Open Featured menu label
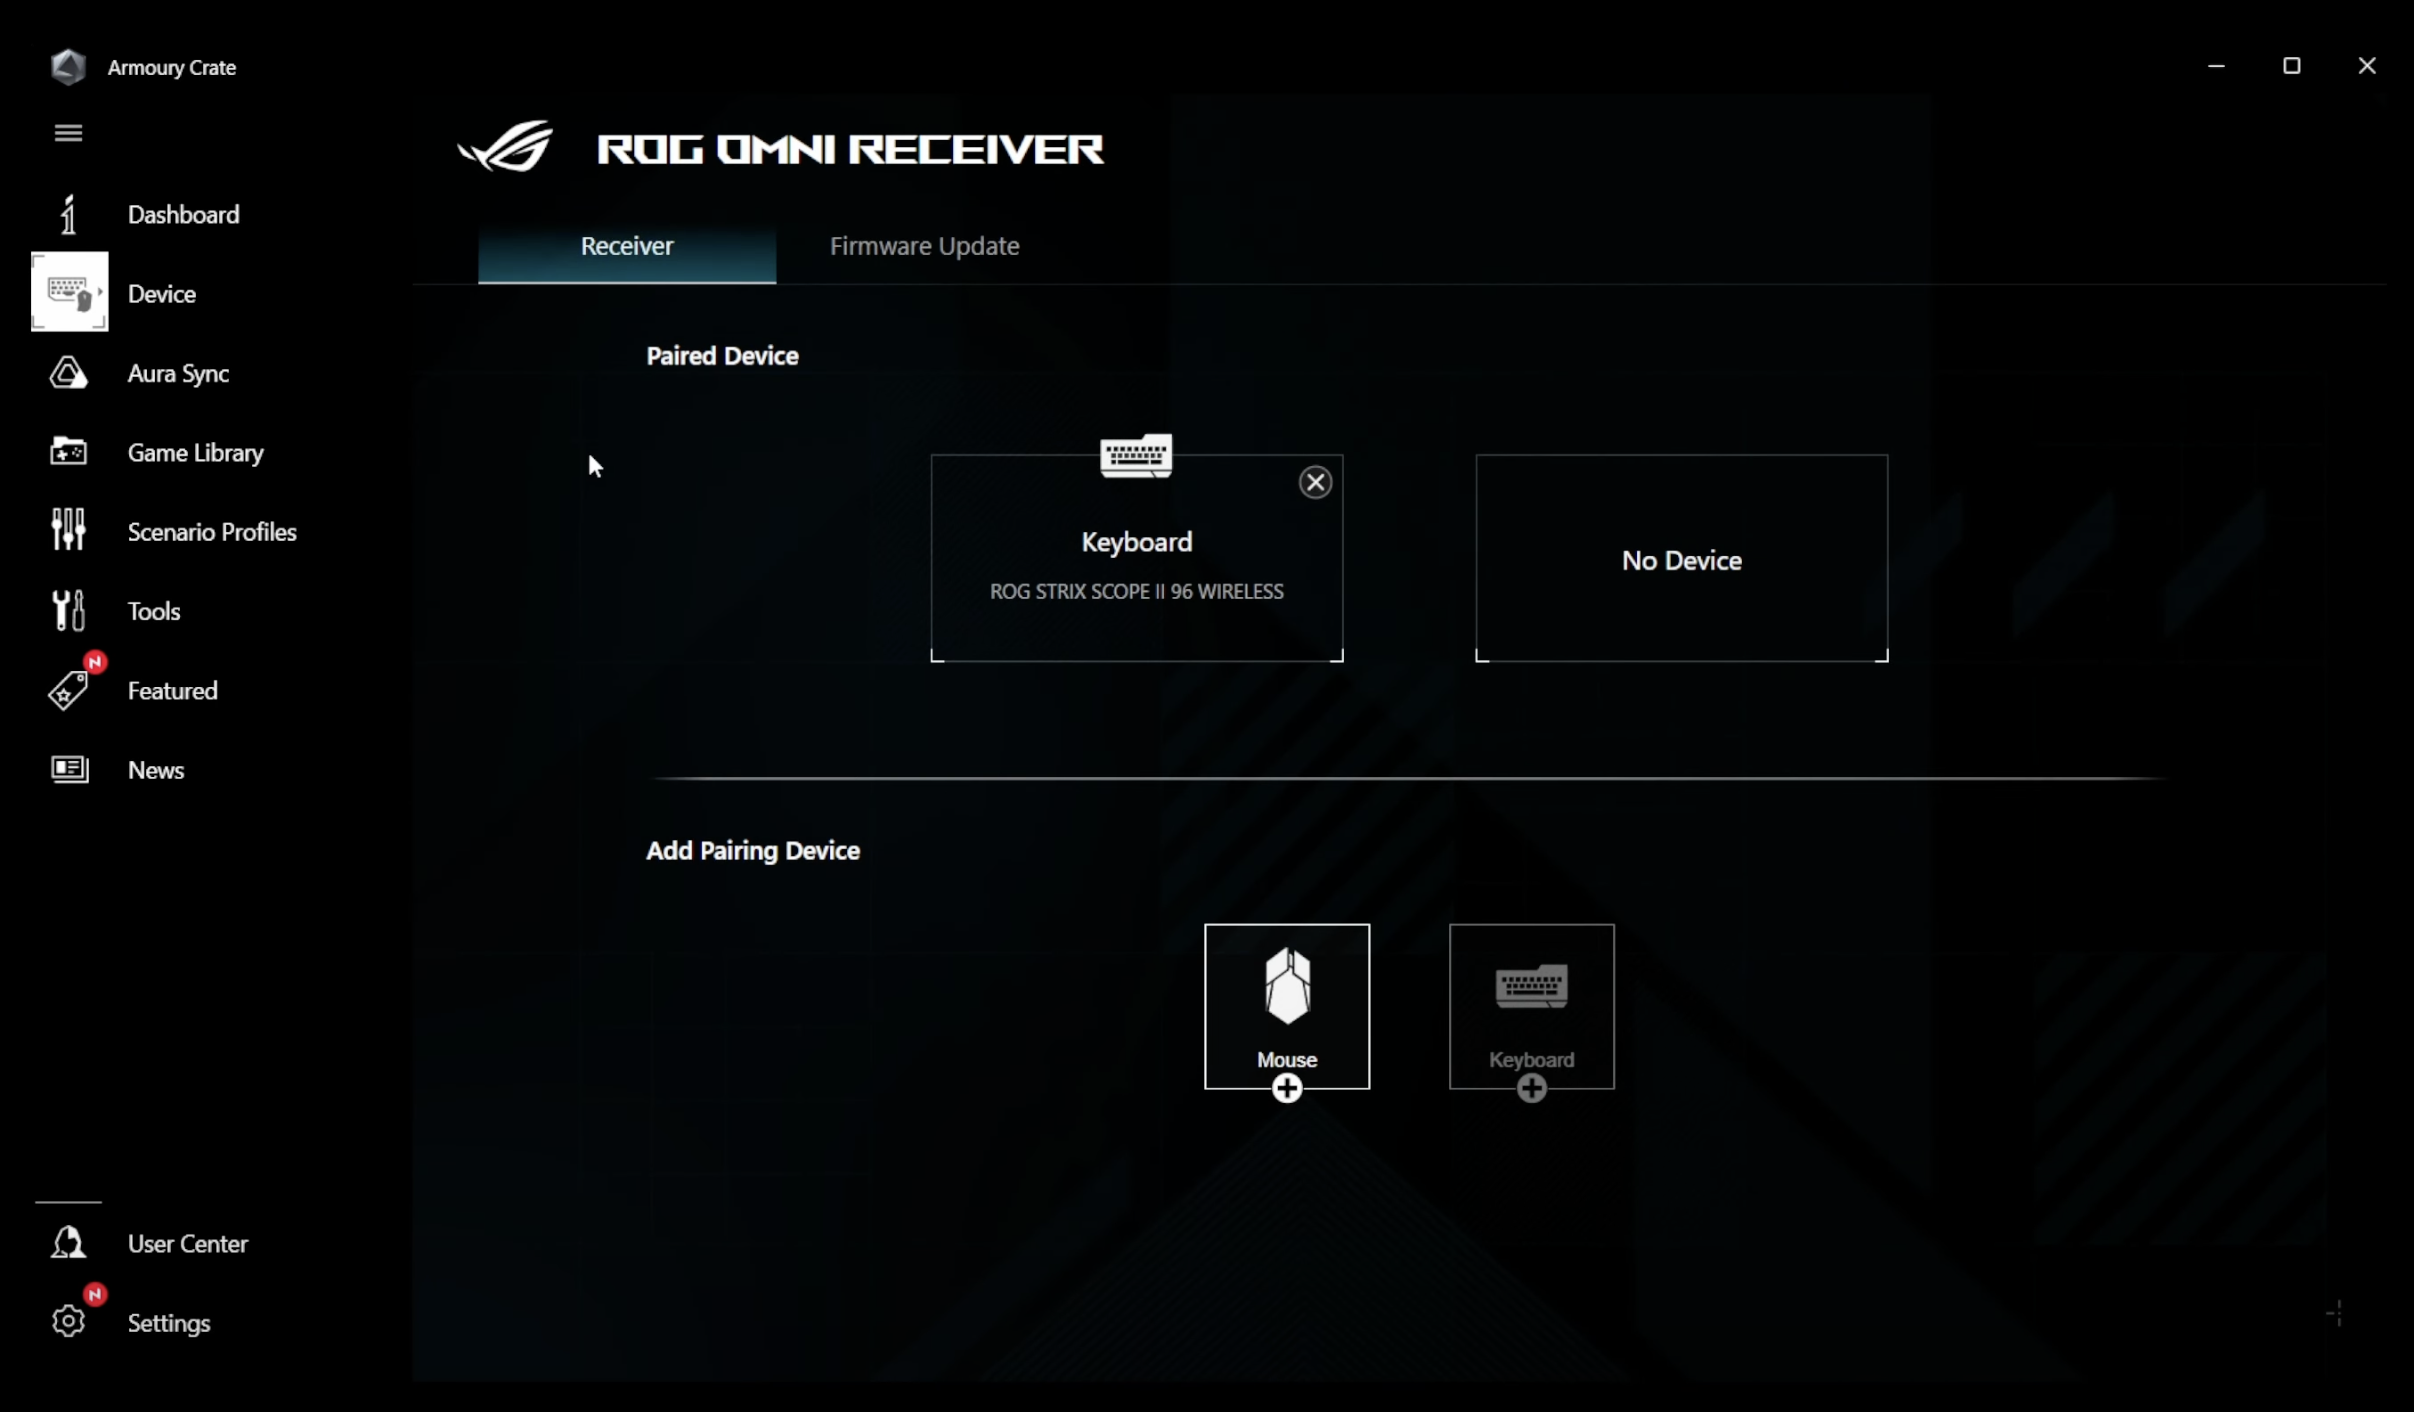The height and width of the screenshot is (1412, 2414). click(172, 691)
